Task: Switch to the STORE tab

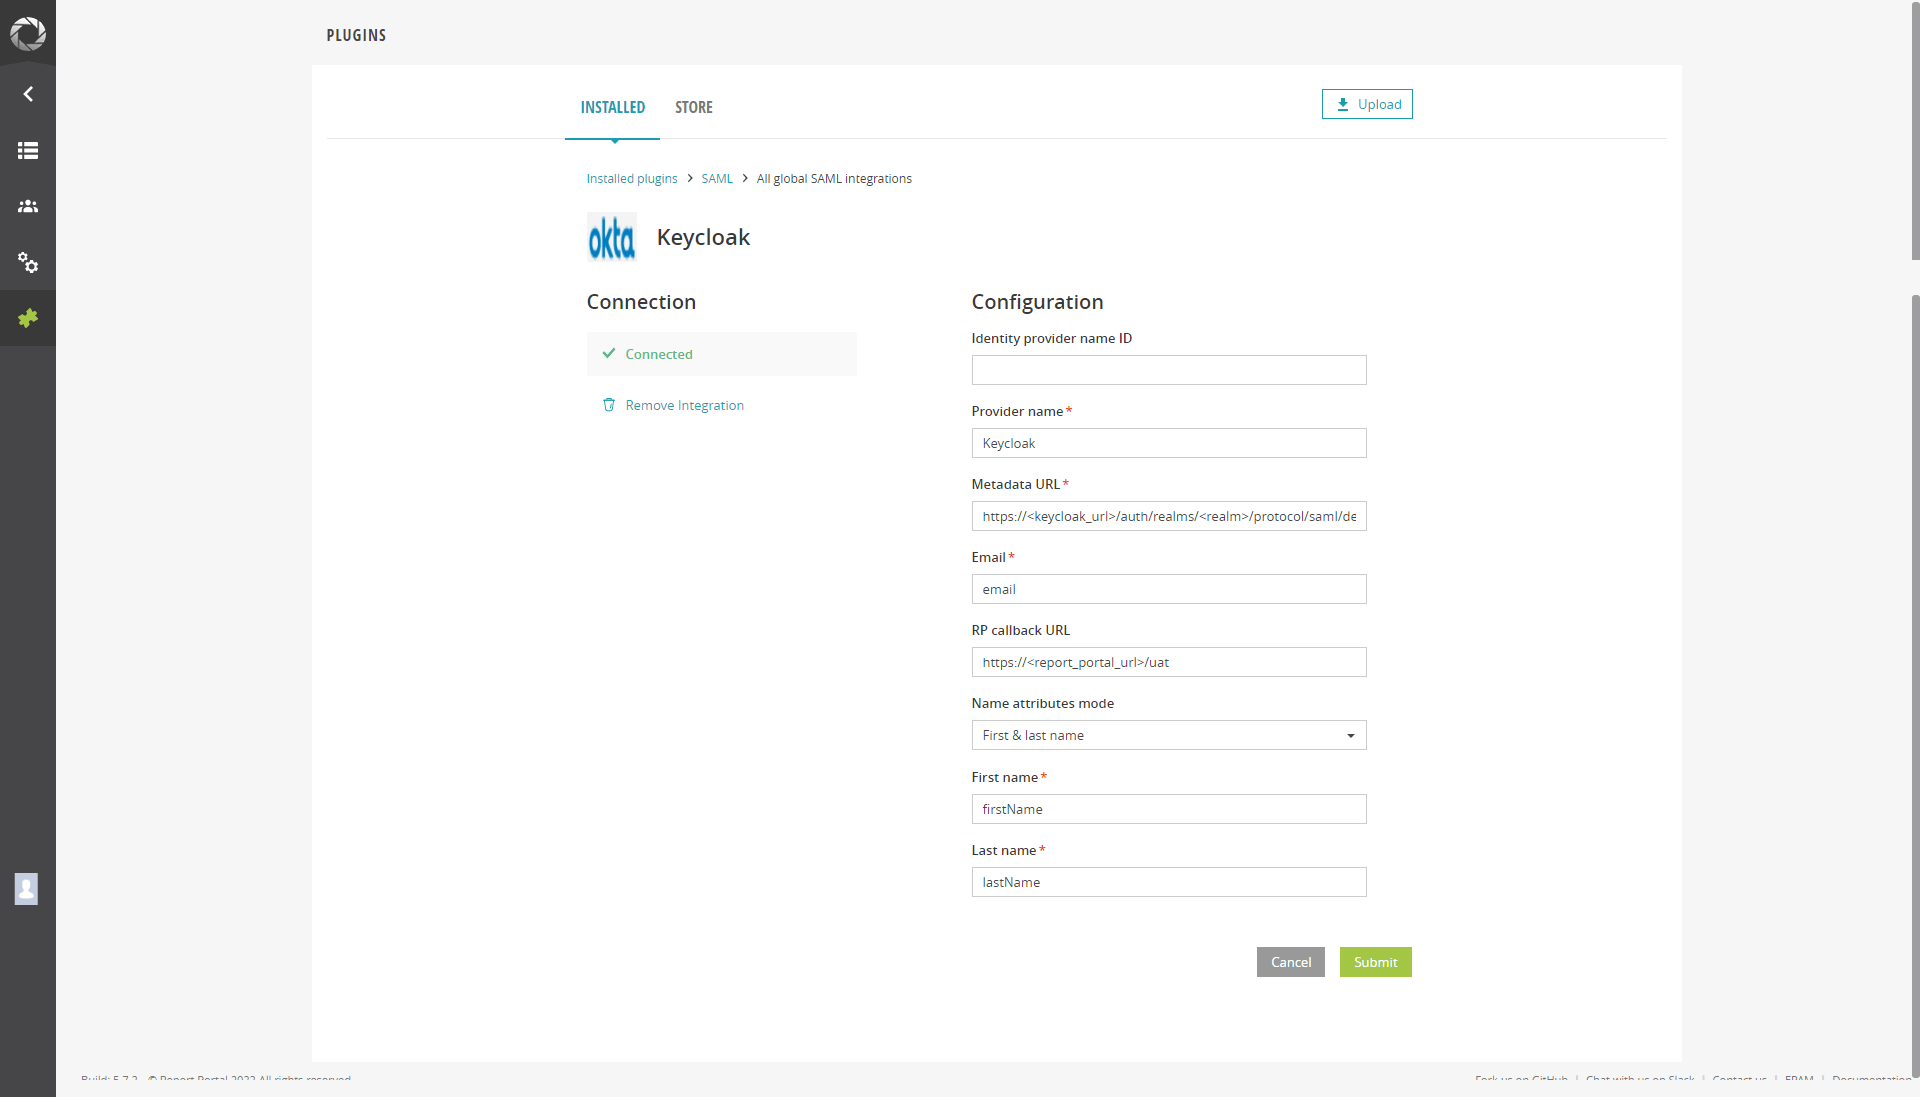Action: tap(693, 107)
